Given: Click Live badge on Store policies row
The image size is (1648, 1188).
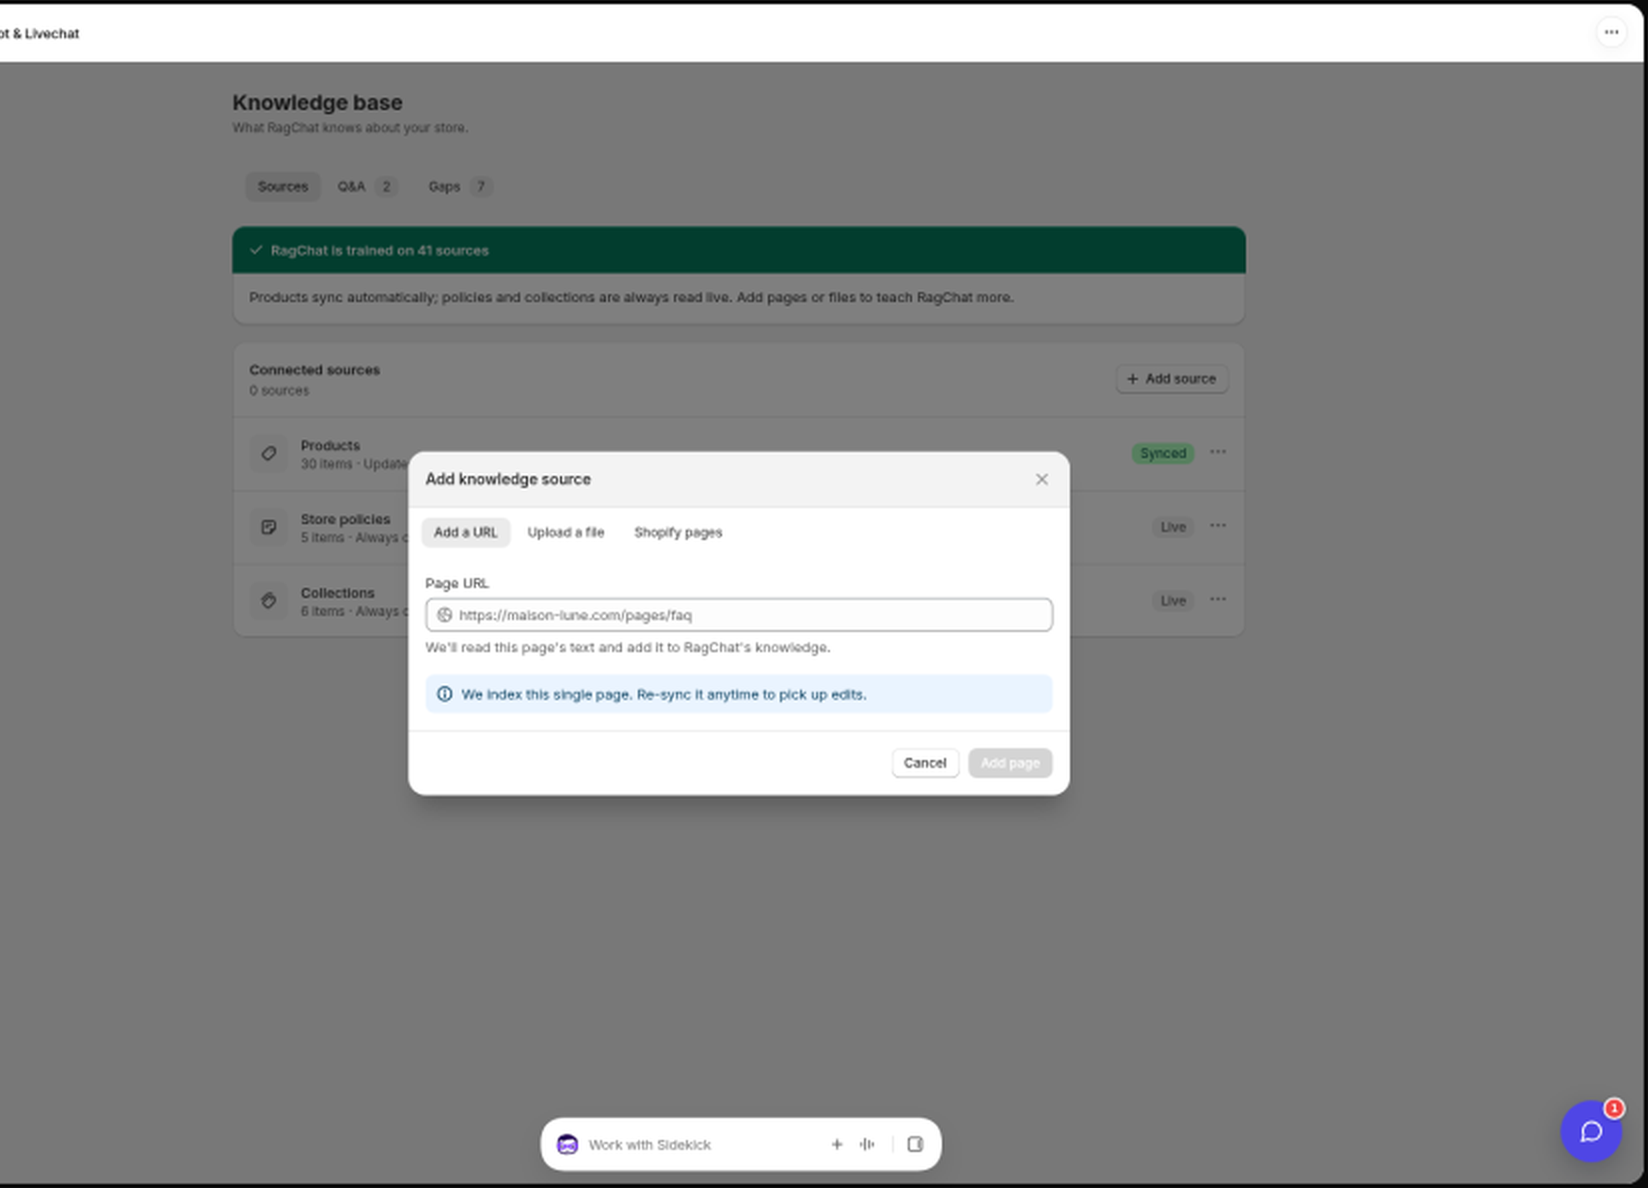Looking at the screenshot, I should click(1173, 527).
